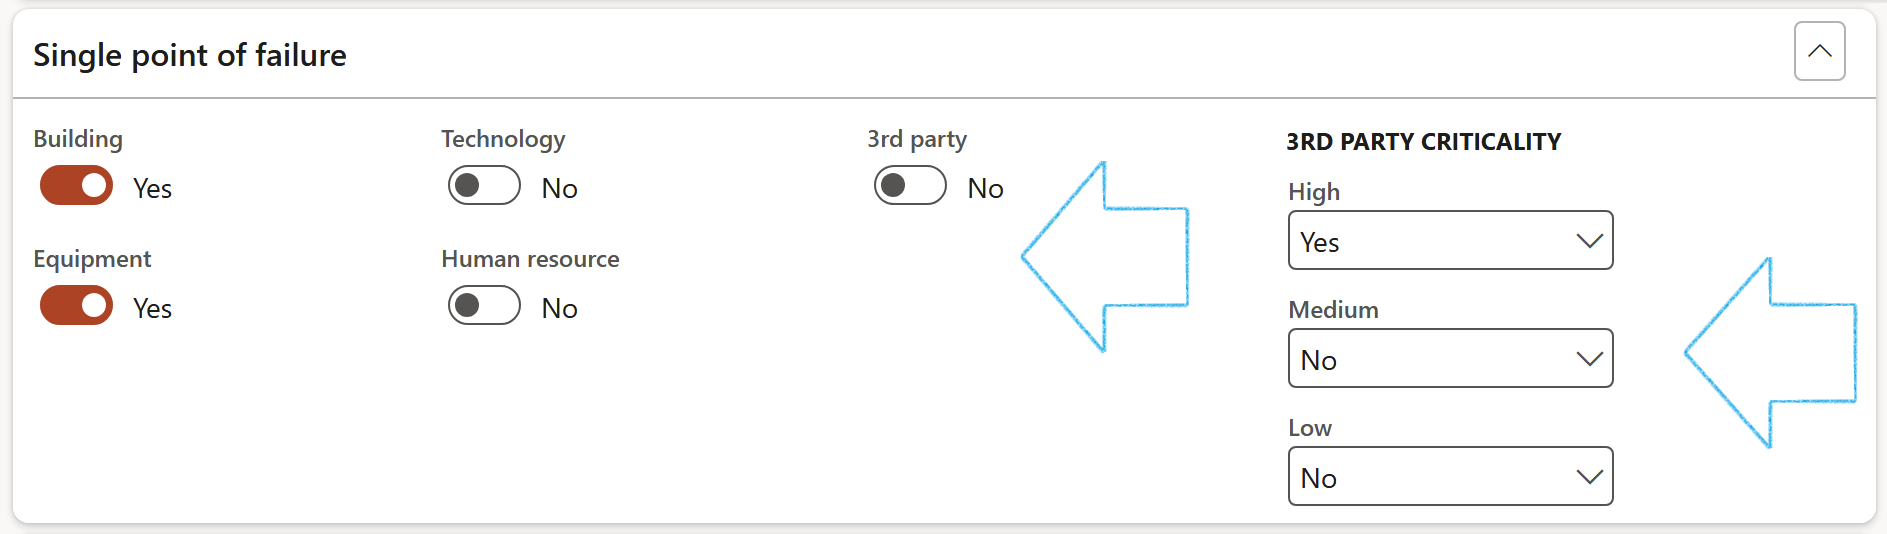The image size is (1887, 534).
Task: Open the High criticality dropdown
Action: click(x=1450, y=241)
